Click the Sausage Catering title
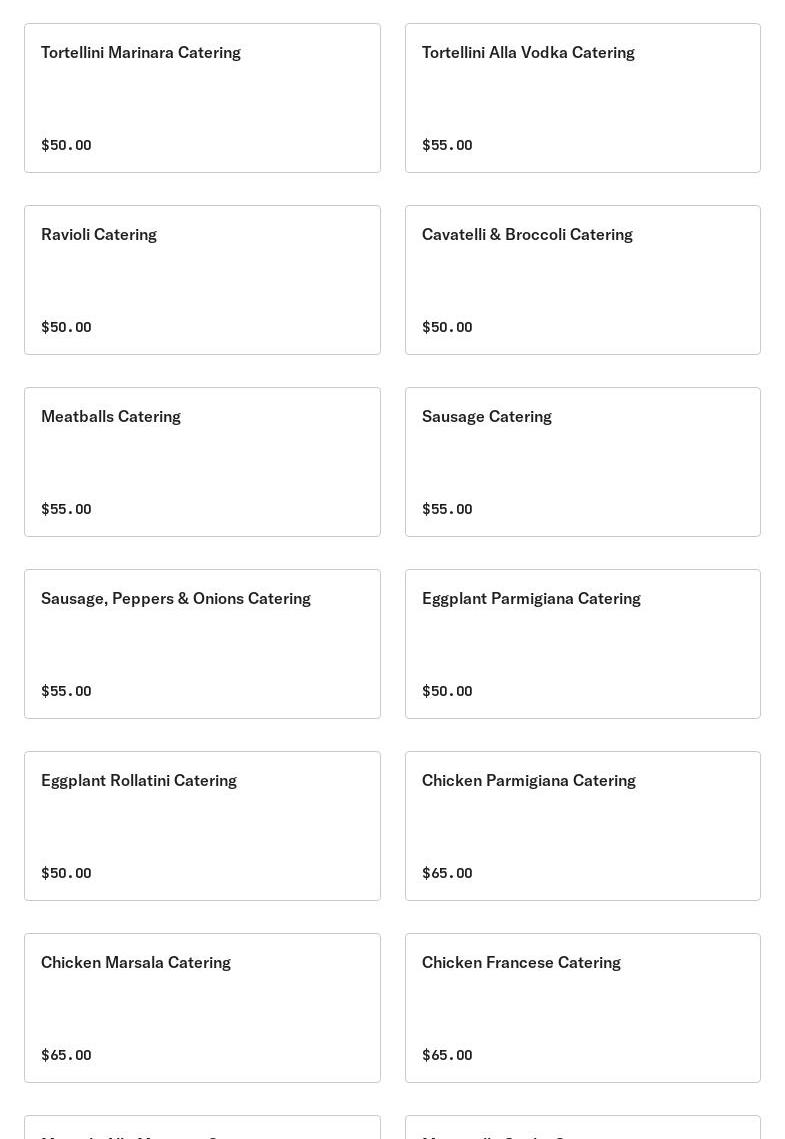 [x=486, y=416]
